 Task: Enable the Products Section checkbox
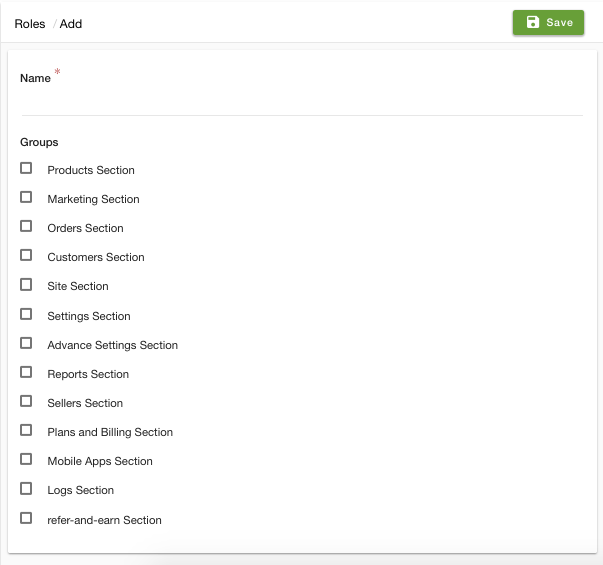(x=26, y=168)
